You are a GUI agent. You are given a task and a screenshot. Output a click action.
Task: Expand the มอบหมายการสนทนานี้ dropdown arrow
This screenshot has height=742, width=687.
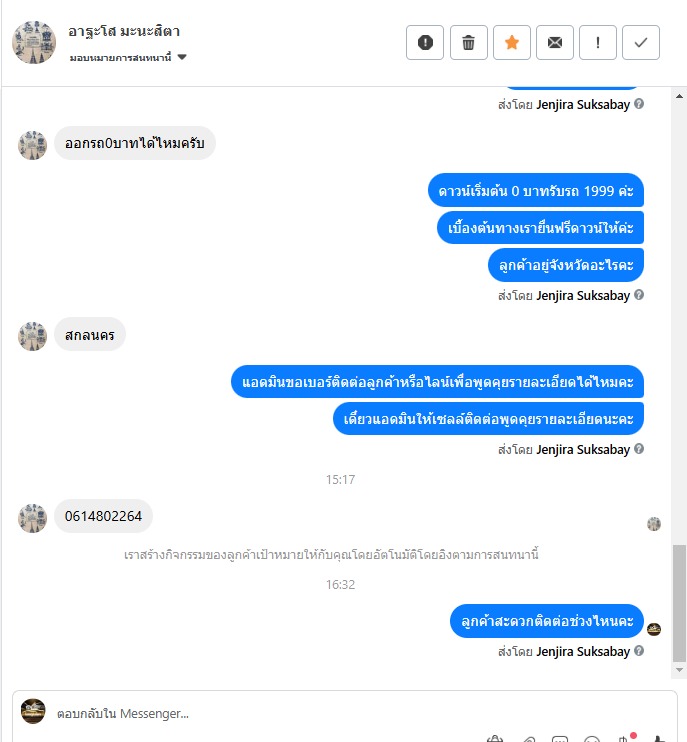pyautogui.click(x=182, y=57)
